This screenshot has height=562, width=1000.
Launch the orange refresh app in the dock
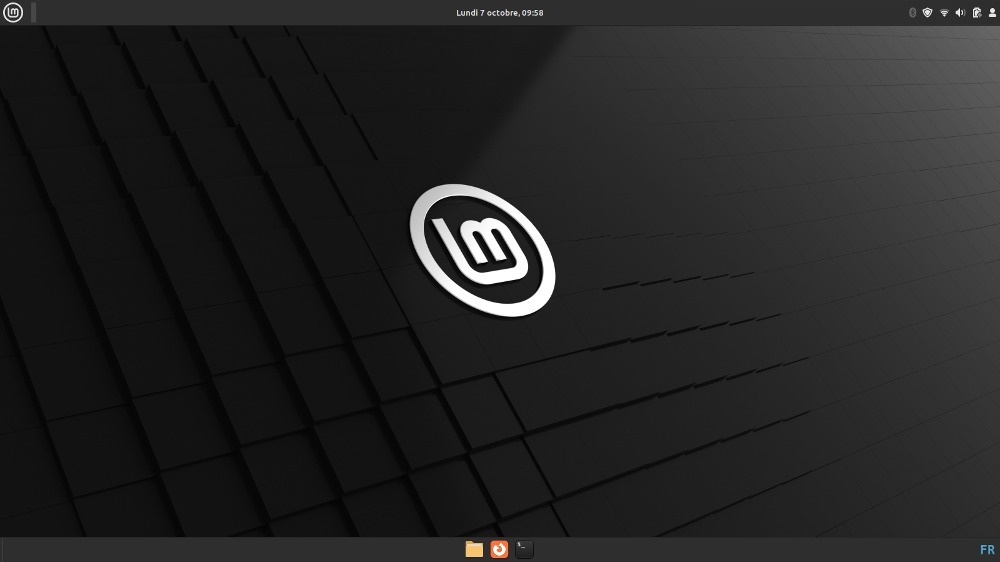point(499,549)
